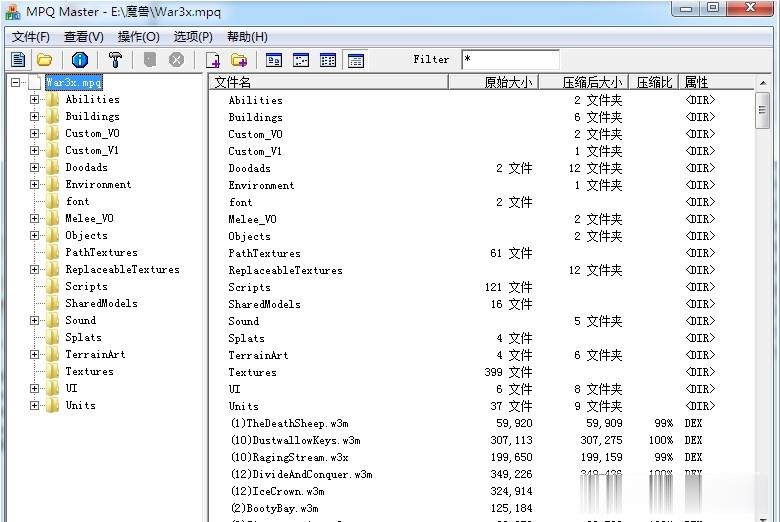Viewport: 780px width, 522px height.
Task: Open the 帮助(H) menu
Action: point(247,37)
